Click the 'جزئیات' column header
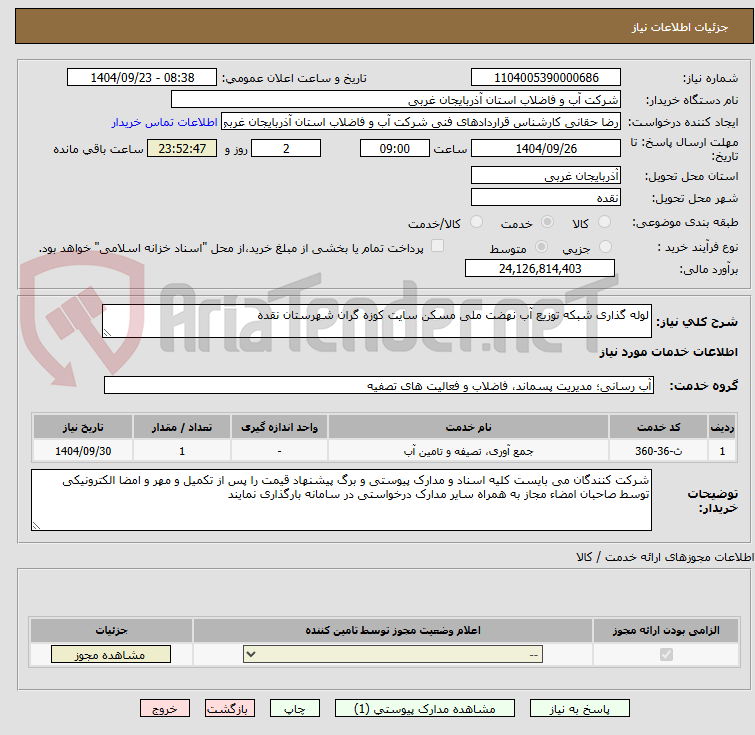This screenshot has width=755, height=735. (111, 630)
